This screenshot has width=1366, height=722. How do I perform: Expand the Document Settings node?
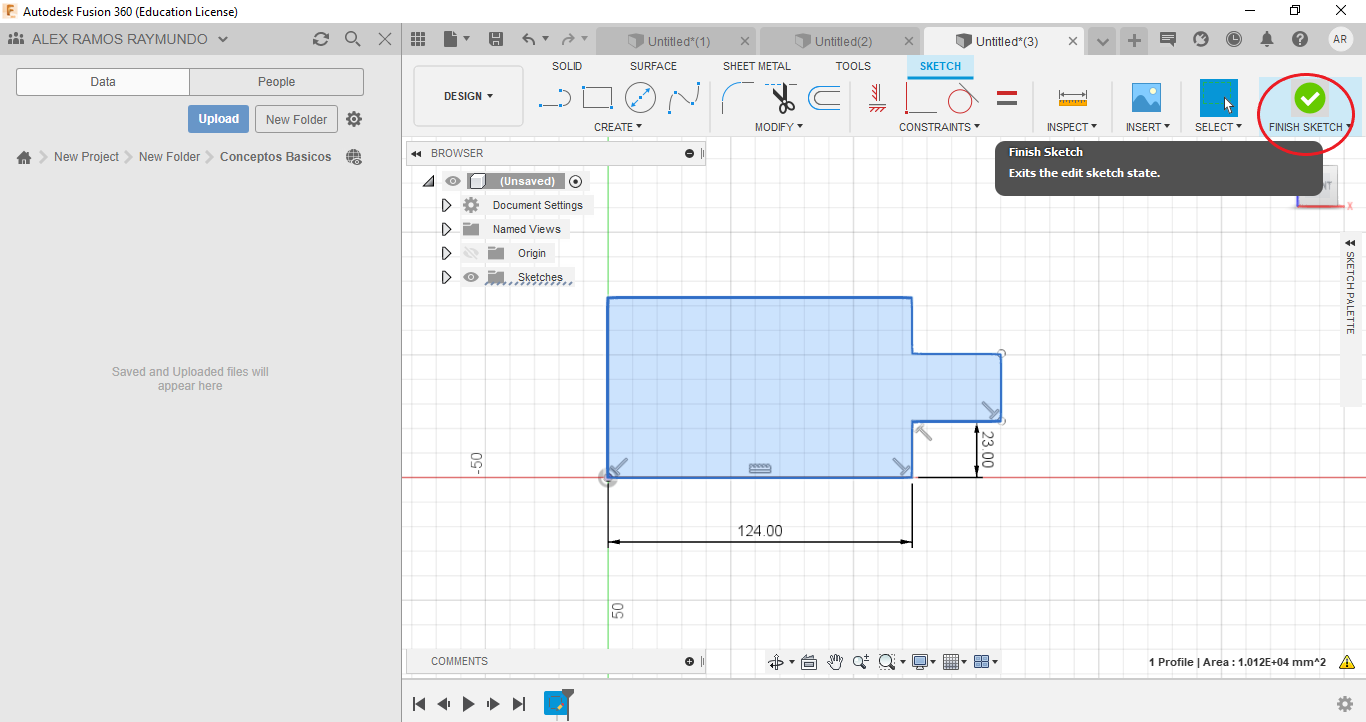click(x=446, y=205)
